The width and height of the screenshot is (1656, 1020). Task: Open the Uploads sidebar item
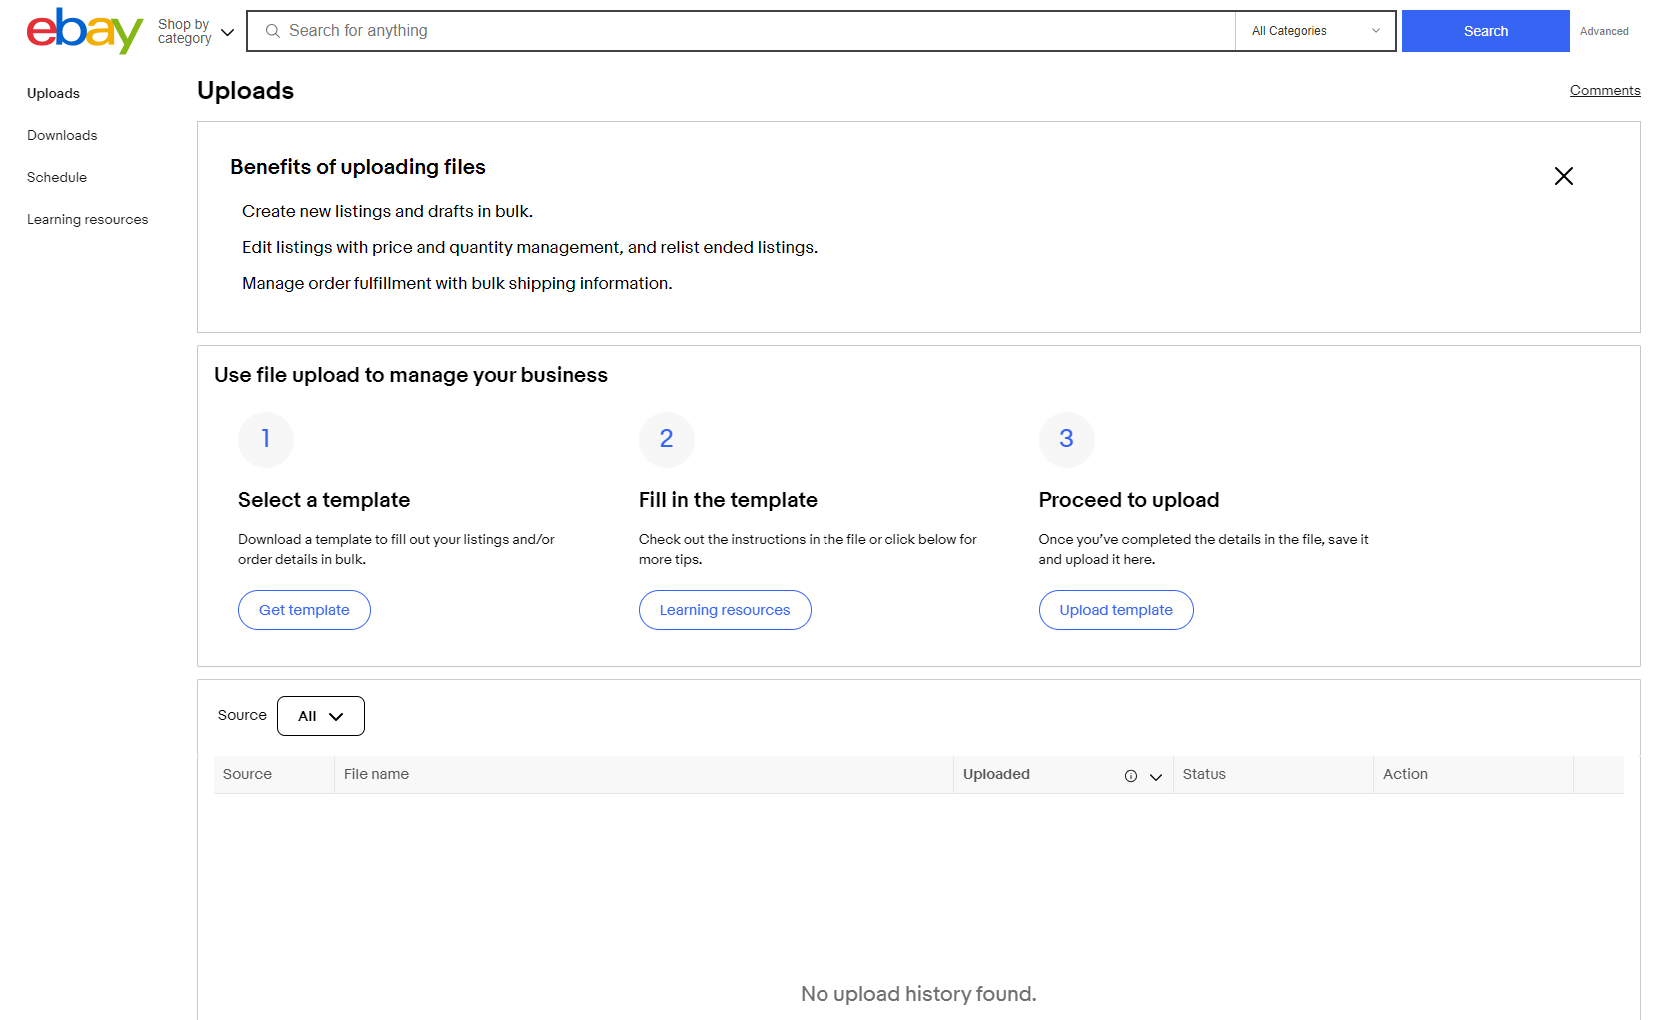(53, 93)
